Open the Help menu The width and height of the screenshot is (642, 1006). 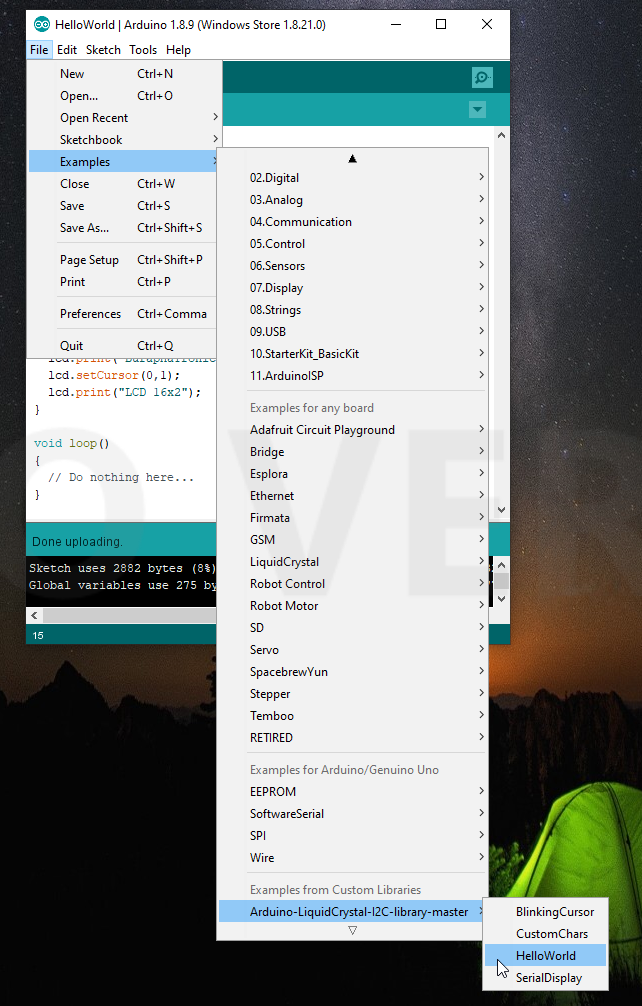pyautogui.click(x=178, y=49)
